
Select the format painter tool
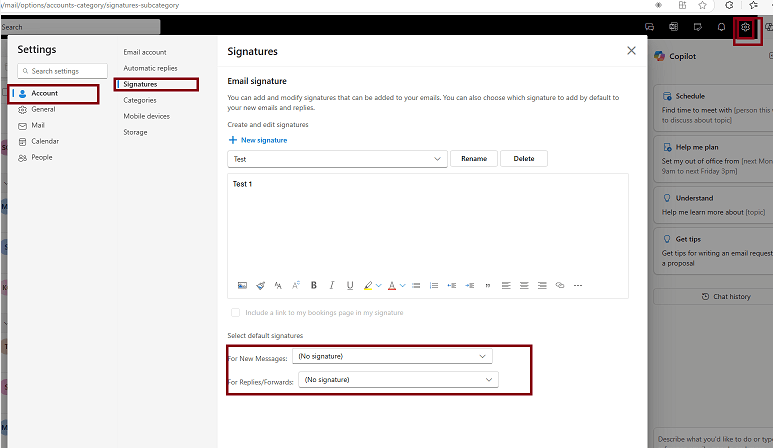coord(260,285)
